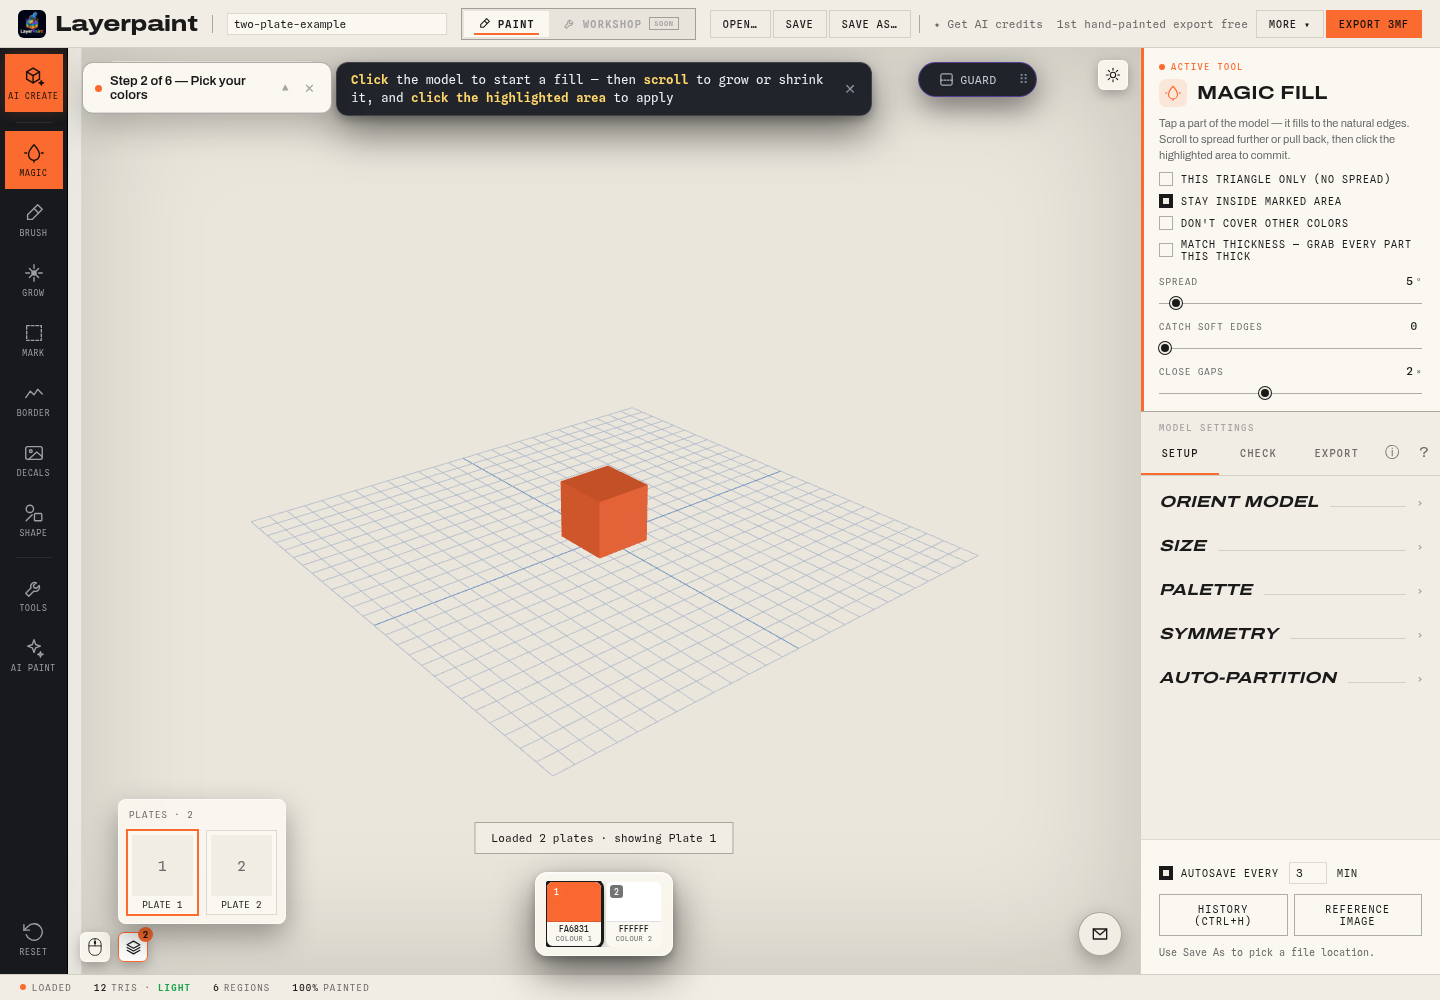1440x1000 pixels.
Task: Expand the Auto-Partition section
Action: [x=1290, y=678]
